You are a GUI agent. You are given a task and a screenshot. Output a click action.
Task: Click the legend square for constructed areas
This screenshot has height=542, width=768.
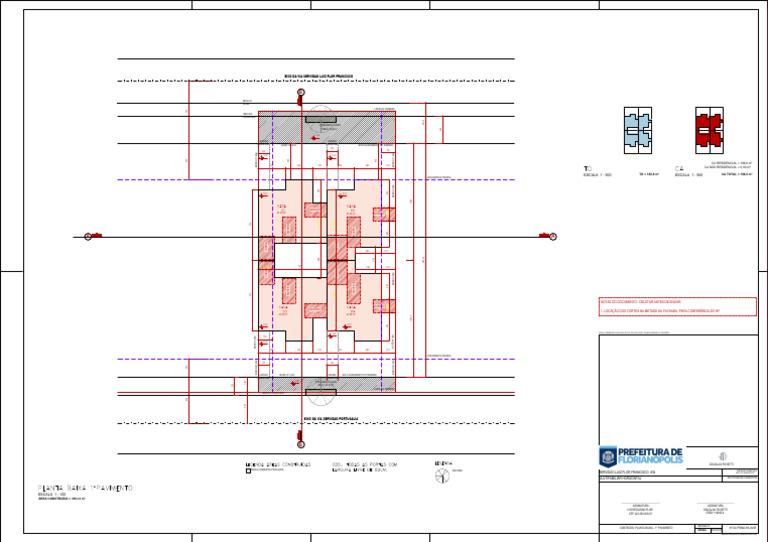(248, 471)
